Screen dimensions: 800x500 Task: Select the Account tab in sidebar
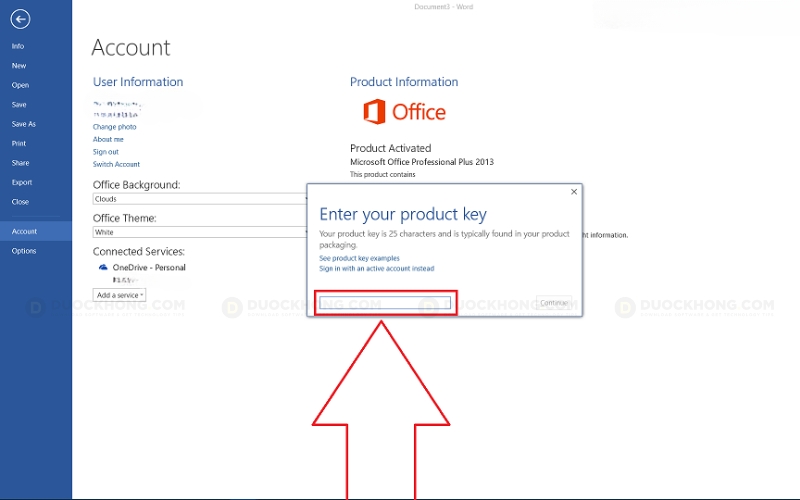click(36, 231)
